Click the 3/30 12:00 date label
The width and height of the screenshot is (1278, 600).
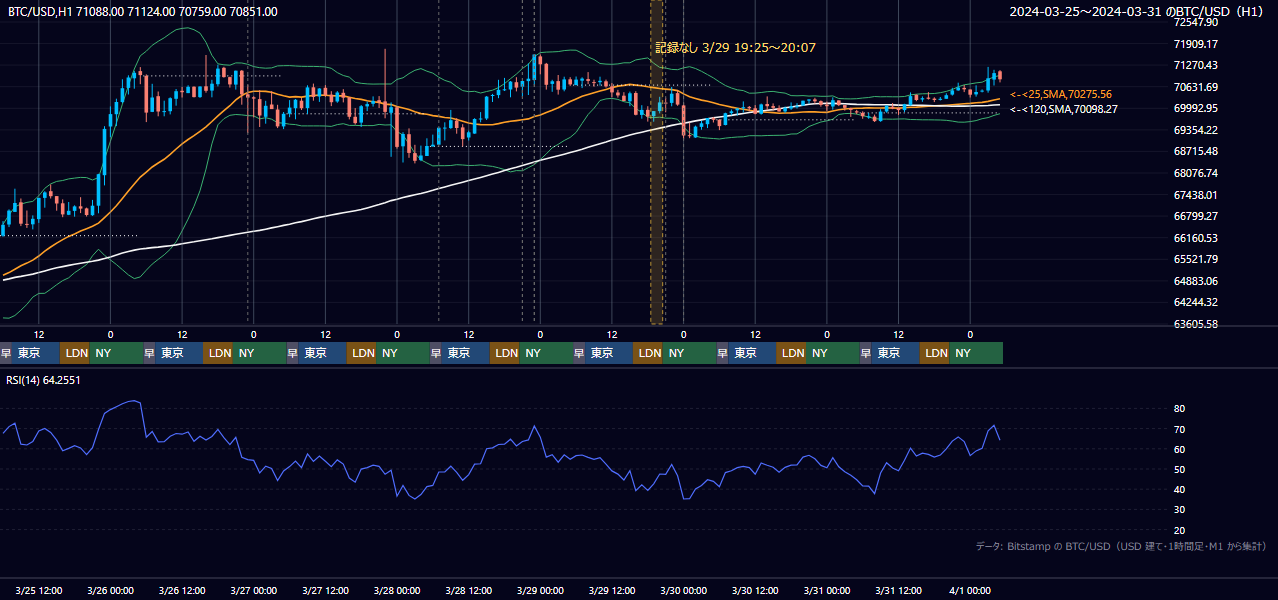coord(755,590)
